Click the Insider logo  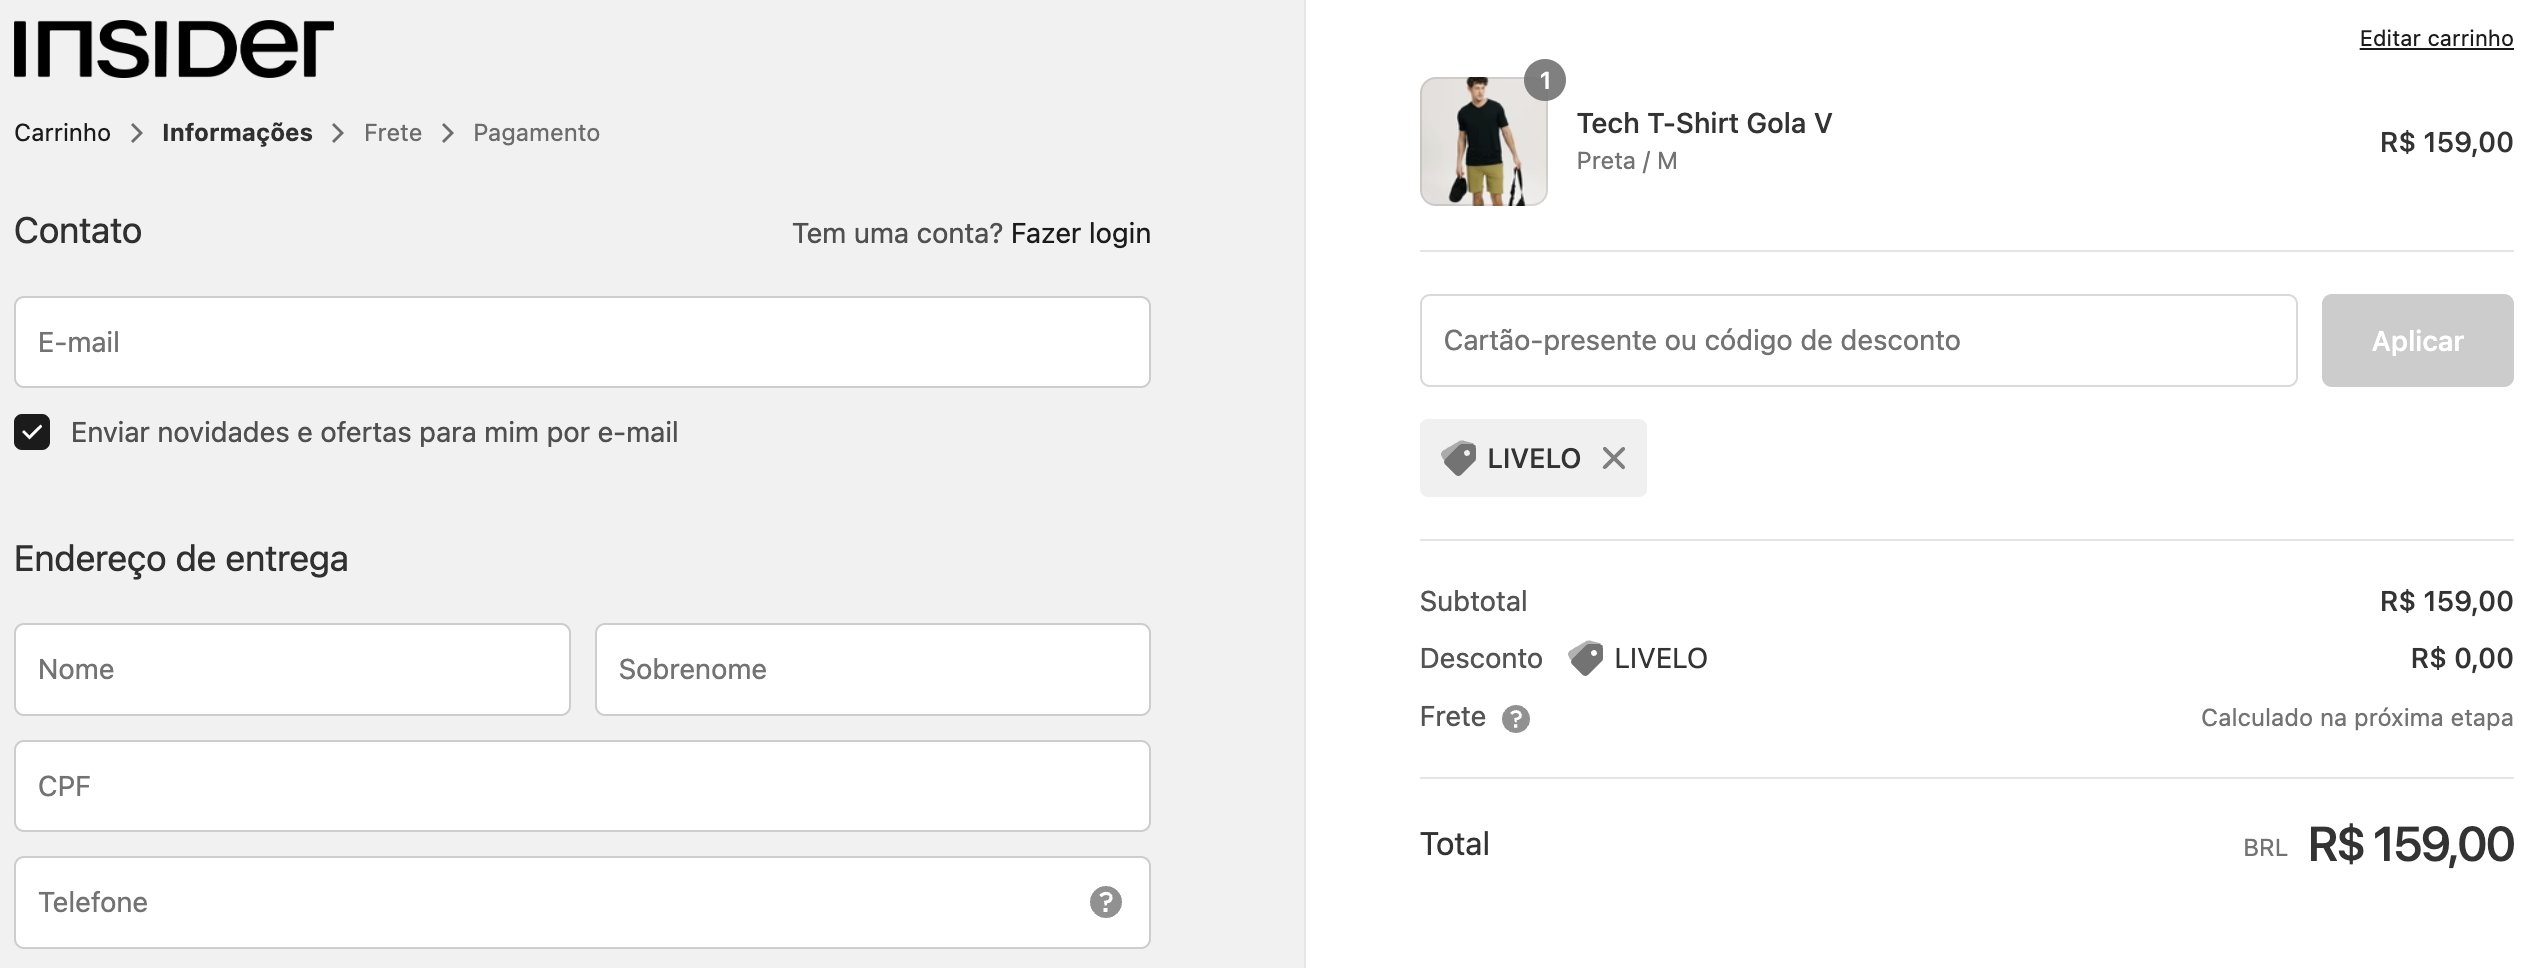point(173,49)
